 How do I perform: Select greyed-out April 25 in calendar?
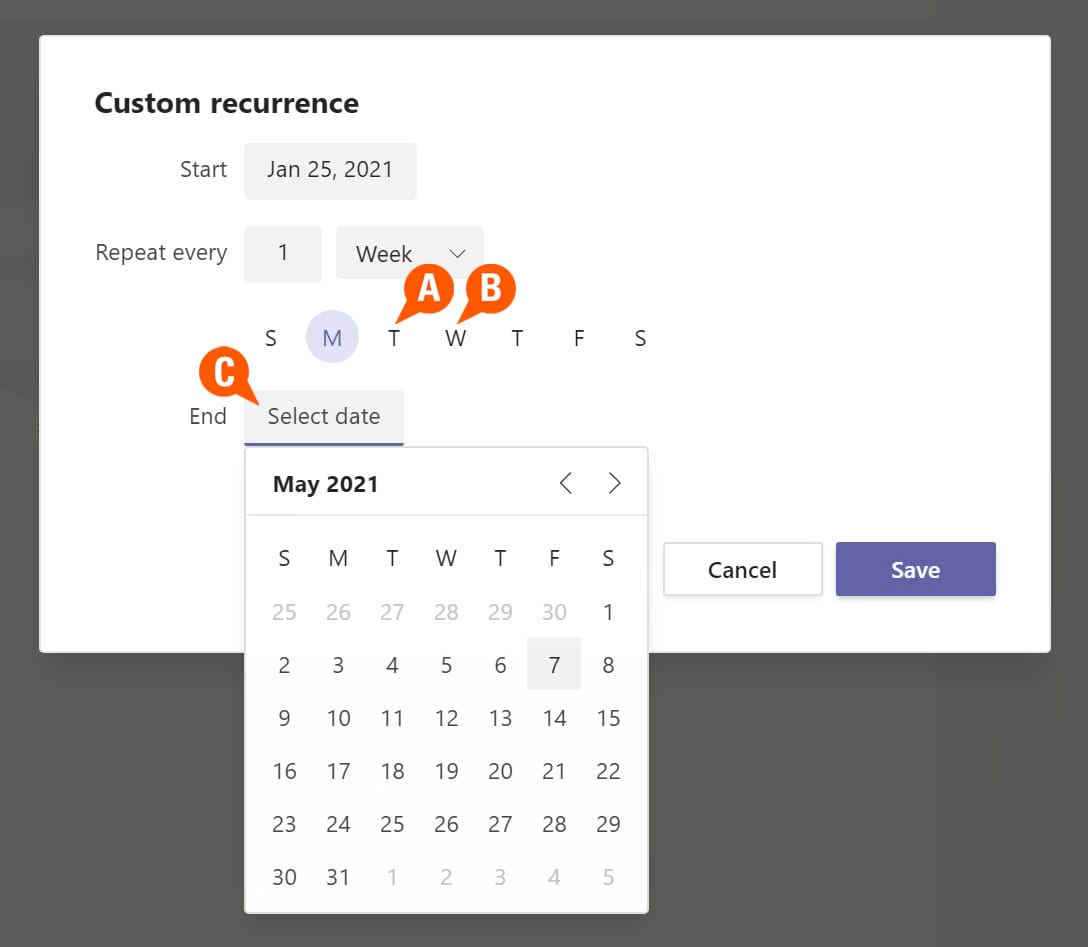click(x=284, y=612)
